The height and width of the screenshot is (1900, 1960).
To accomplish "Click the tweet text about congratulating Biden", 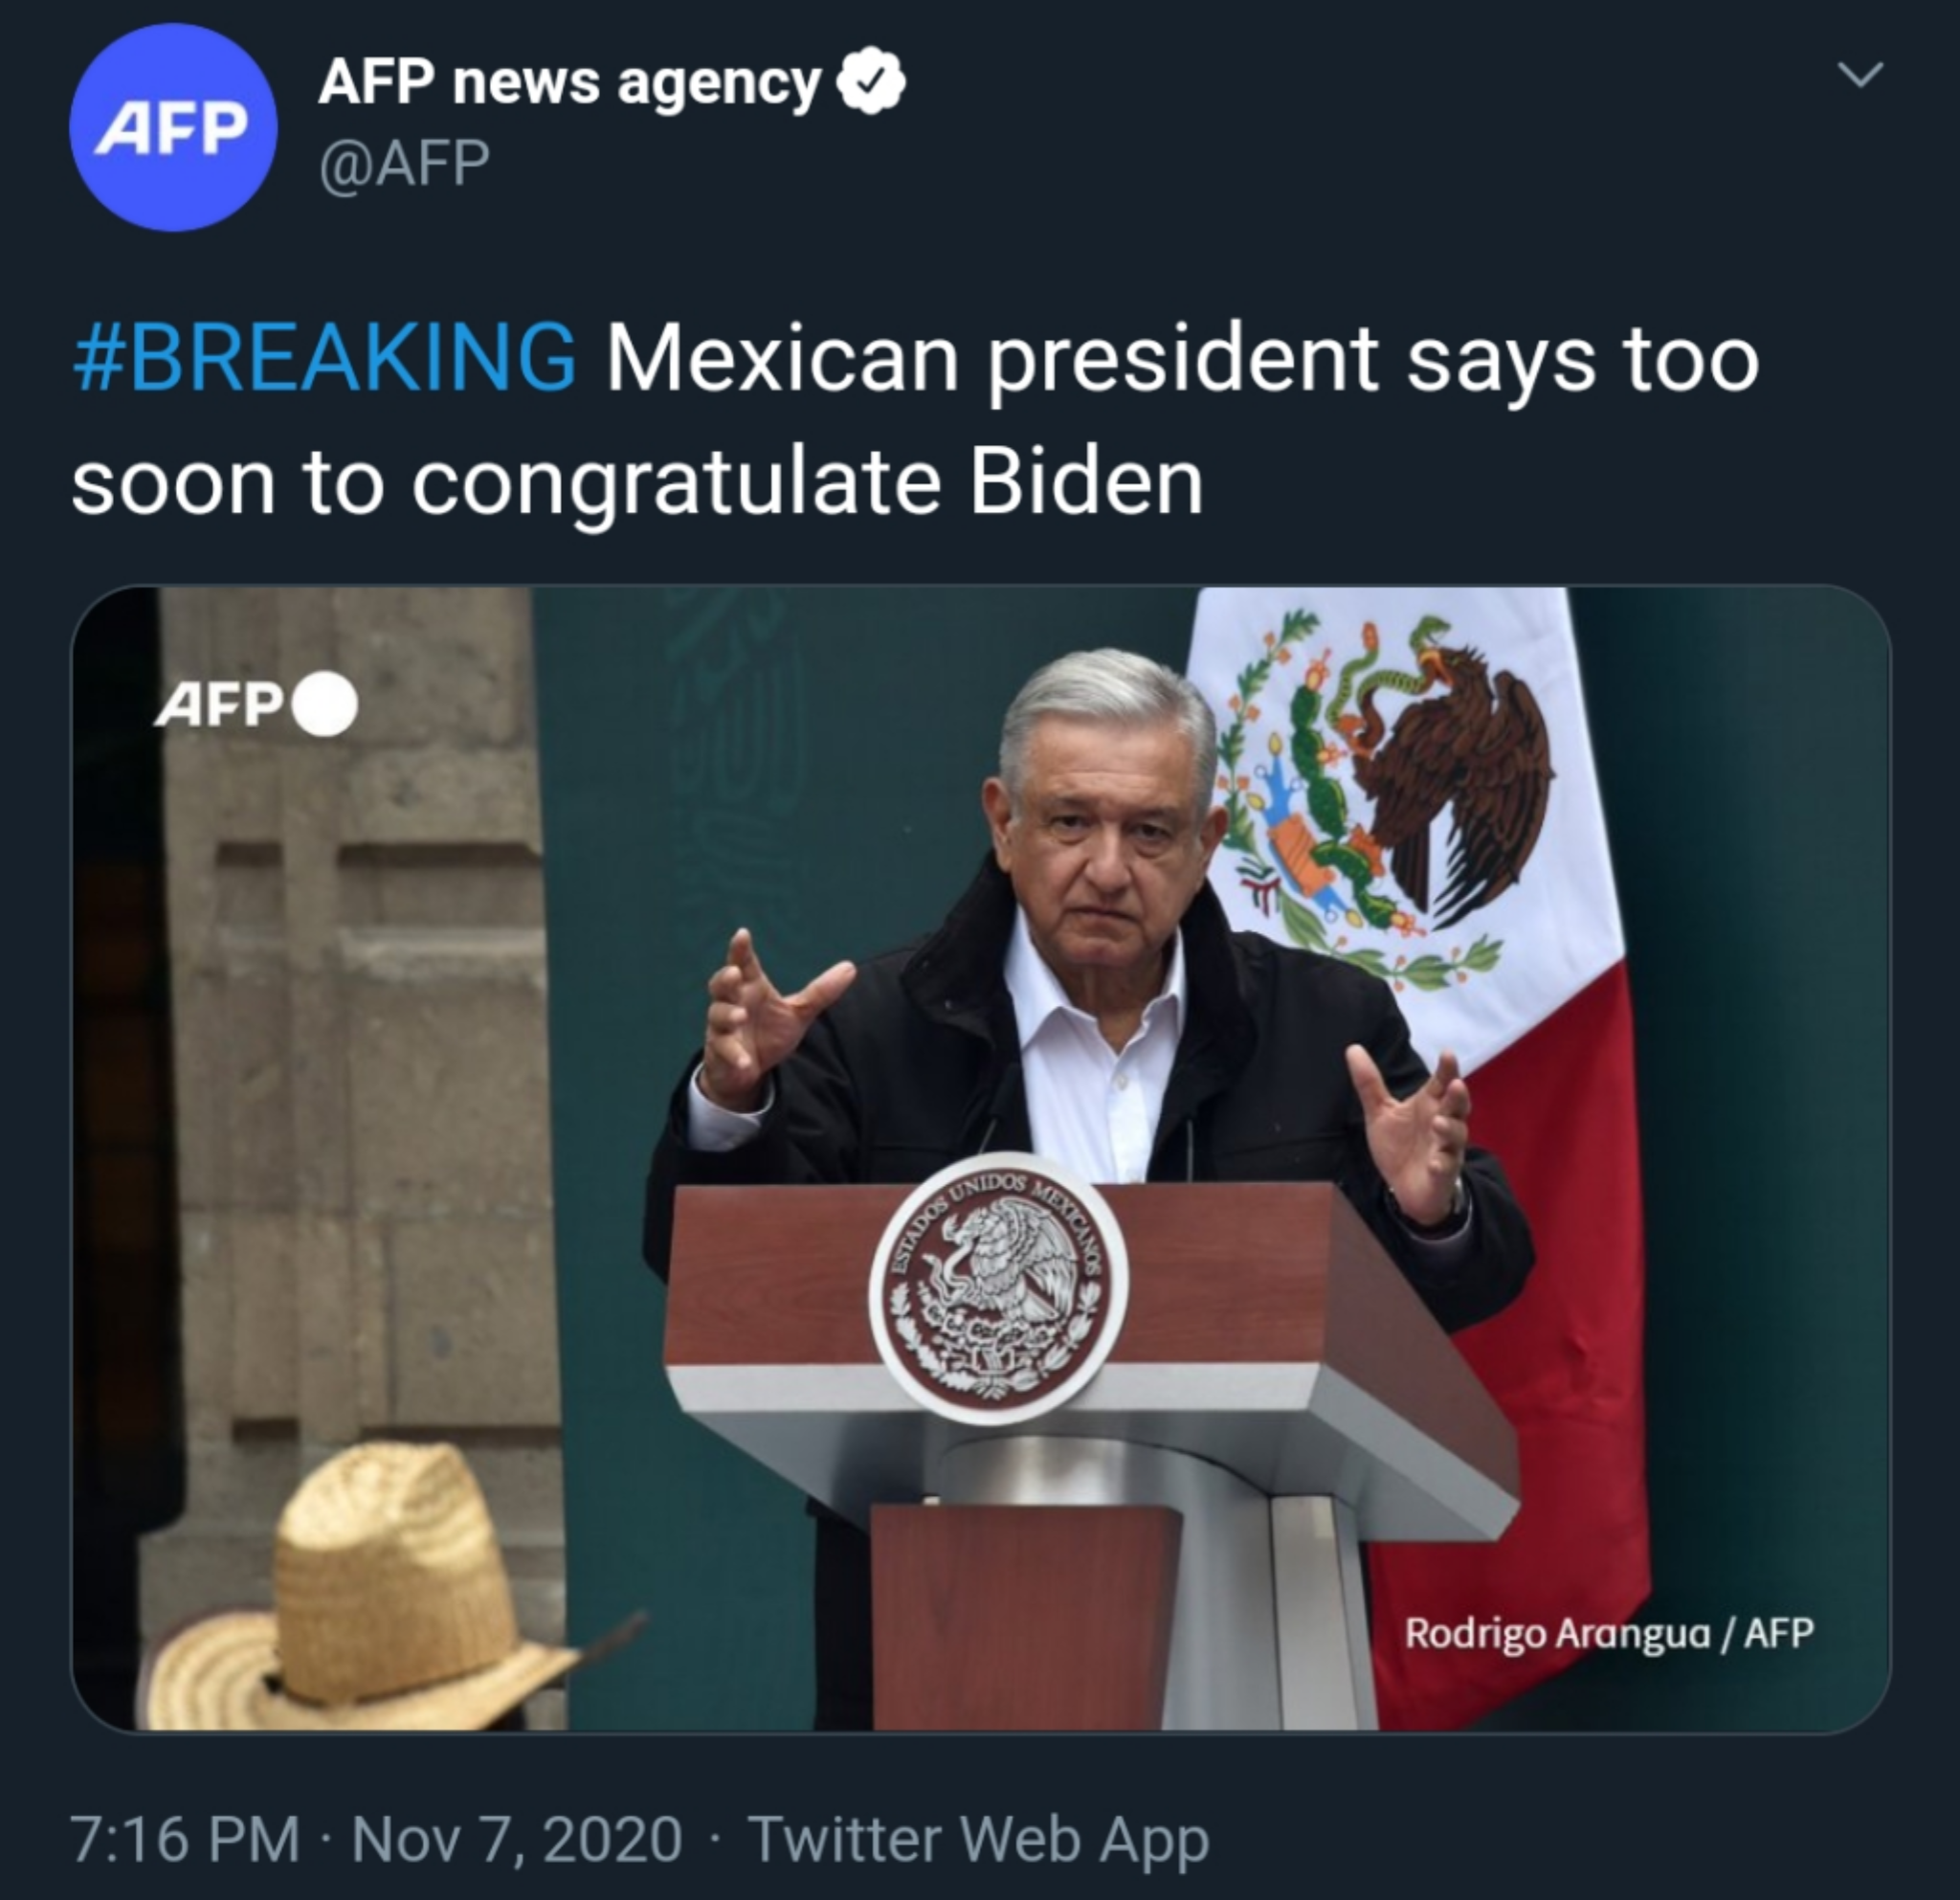I will 915,421.
